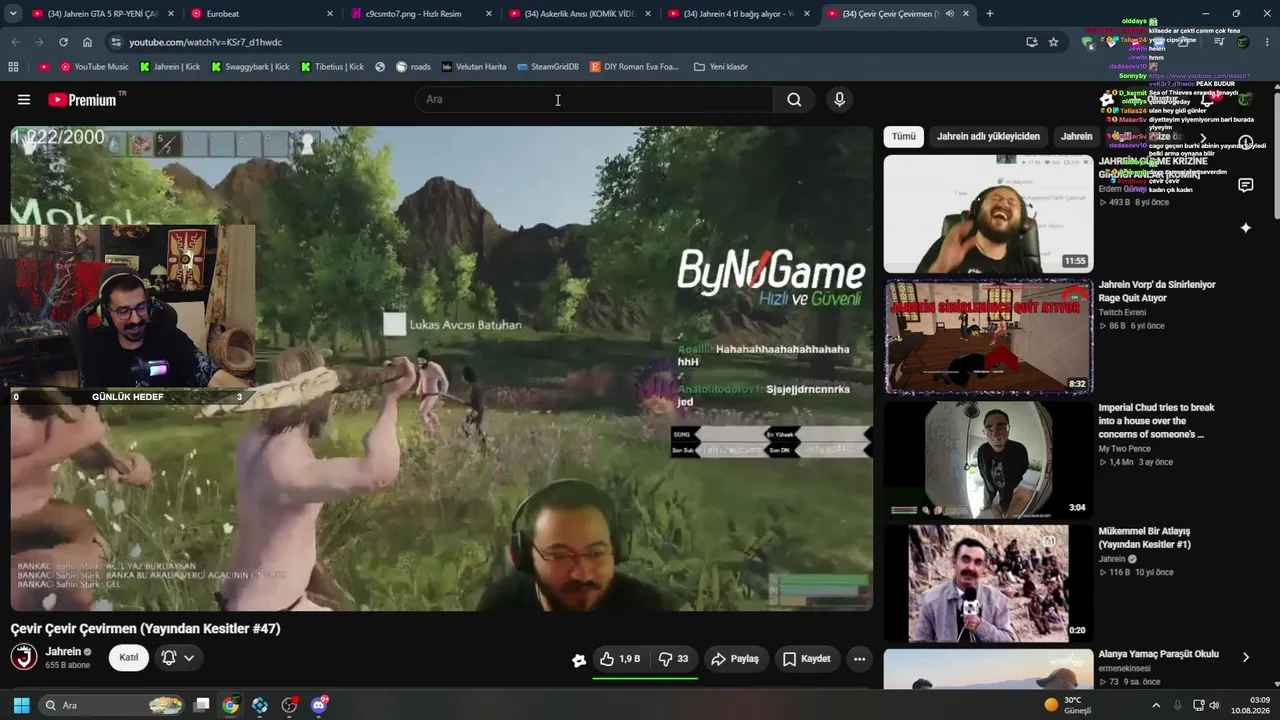Mute the Çevir Çevir Çevirmen tab audio
This screenshot has width=1280, height=720.
949,14
